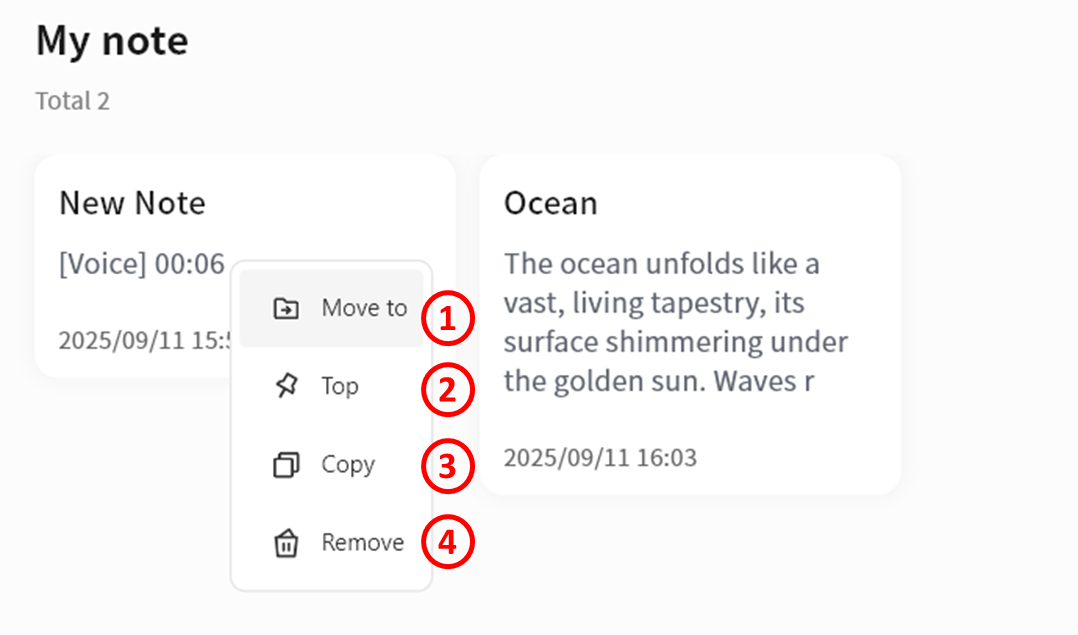This screenshot has height=635, width=1078.
Task: Click the Ocean note preview text
Action: tap(675, 322)
